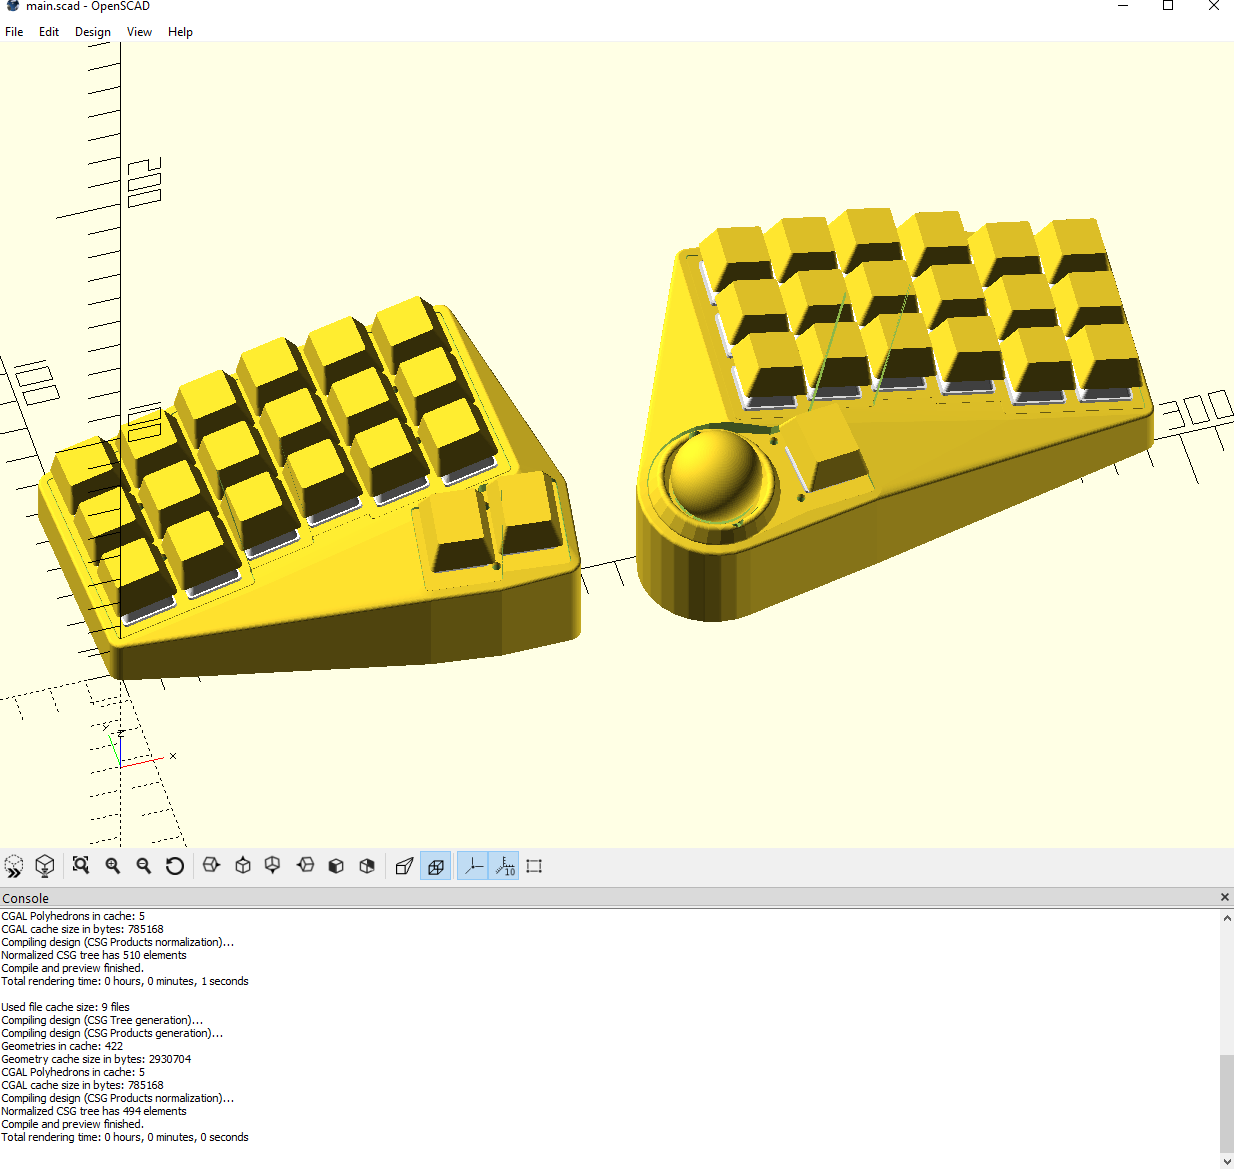Click the Preview render icon
Image resolution: width=1234 pixels, height=1169 pixels.
point(14,866)
